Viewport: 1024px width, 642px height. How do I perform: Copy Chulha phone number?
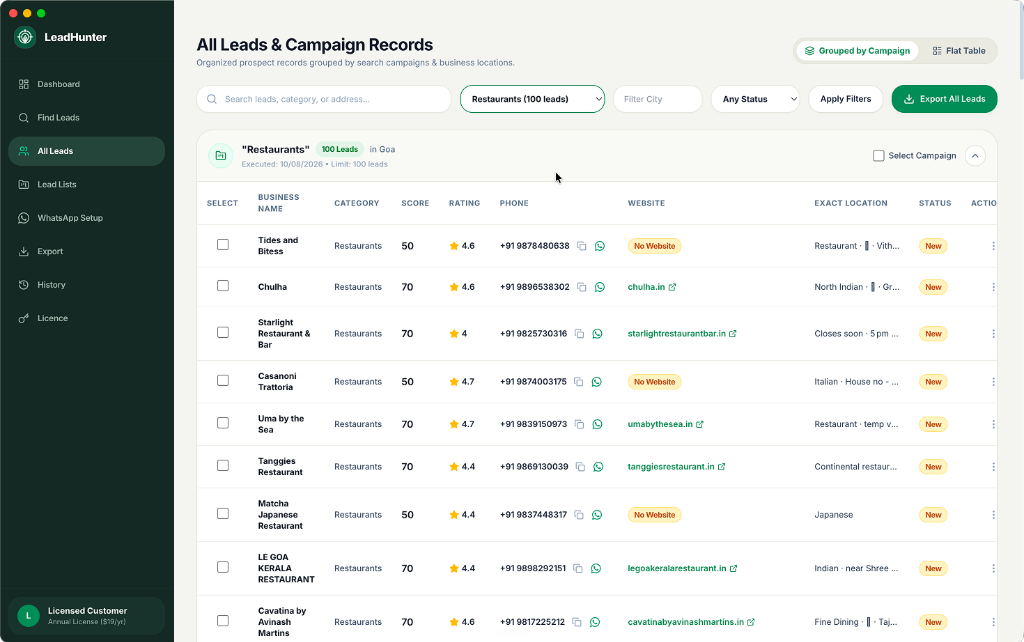[x=581, y=287]
